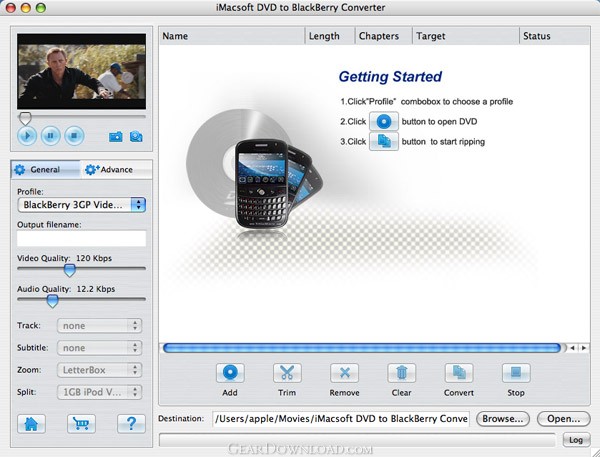This screenshot has height=457, width=600.
Task: Open the Track dropdown
Action: pyautogui.click(x=99, y=326)
